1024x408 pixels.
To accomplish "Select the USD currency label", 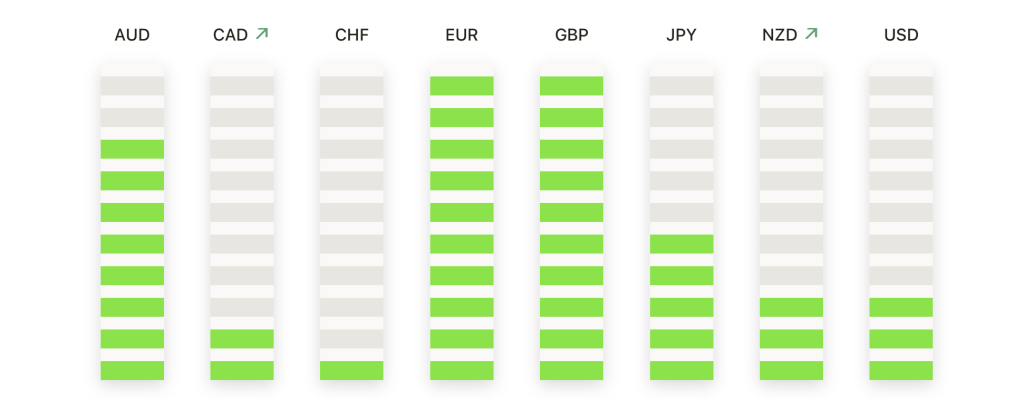I will coord(901,35).
